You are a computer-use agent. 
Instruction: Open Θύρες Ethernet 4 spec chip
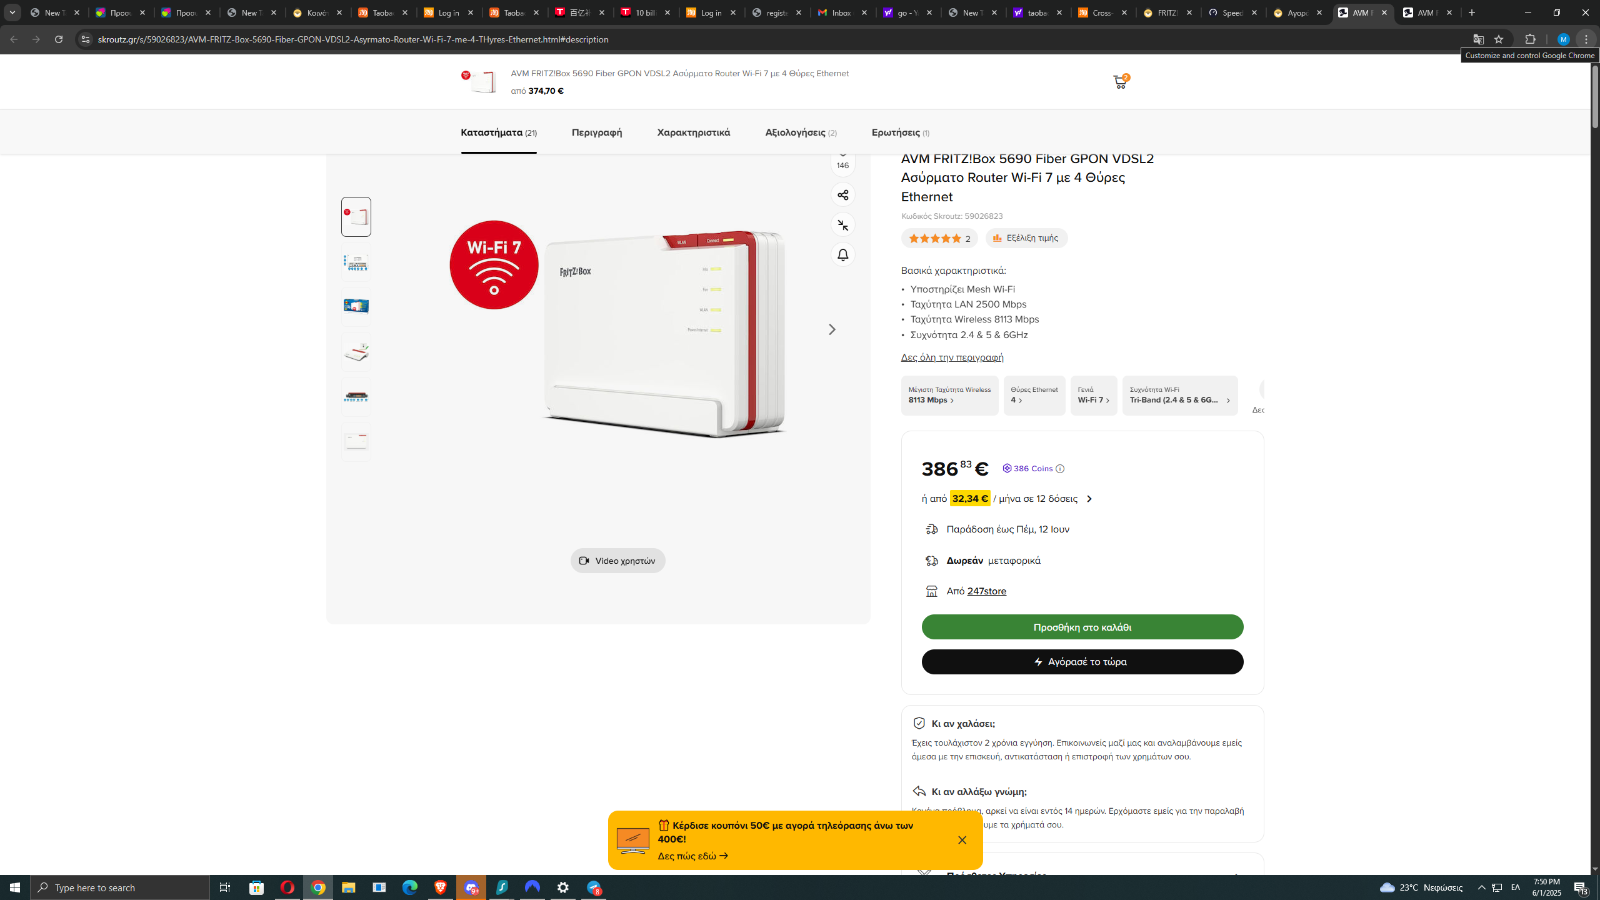coord(1034,395)
